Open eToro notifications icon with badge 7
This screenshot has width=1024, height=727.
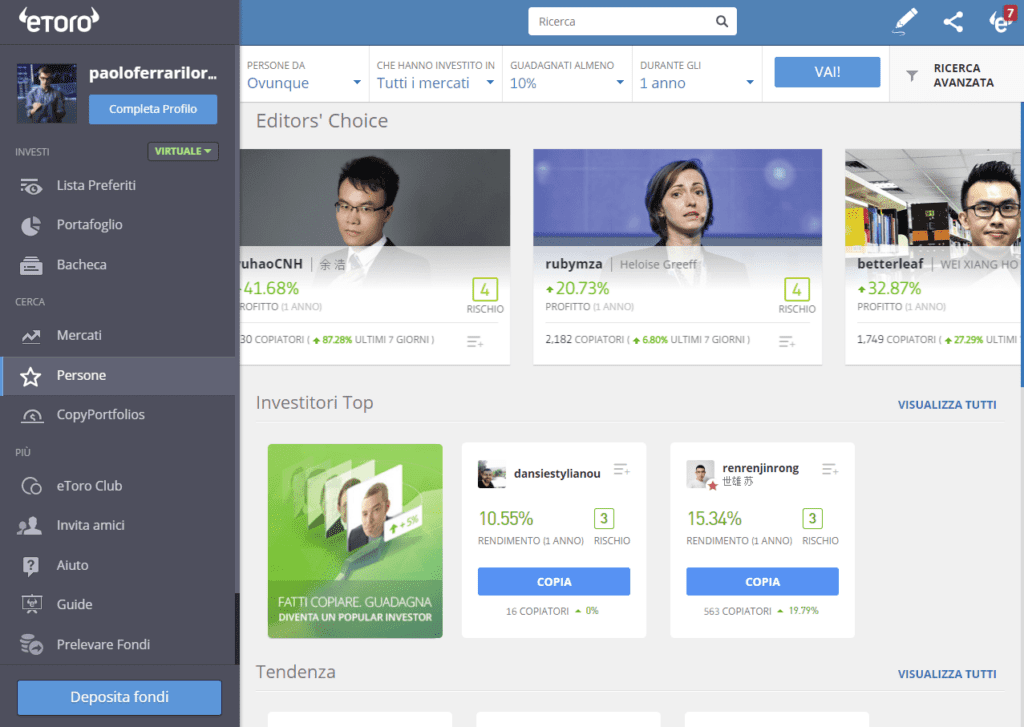pos(1001,21)
